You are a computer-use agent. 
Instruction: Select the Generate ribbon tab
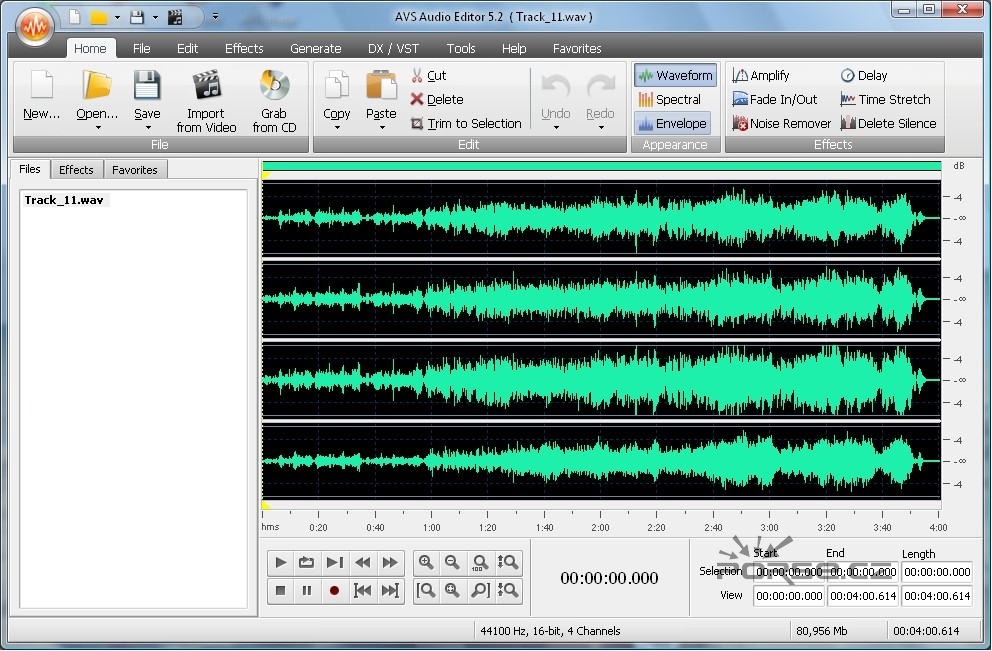click(316, 48)
